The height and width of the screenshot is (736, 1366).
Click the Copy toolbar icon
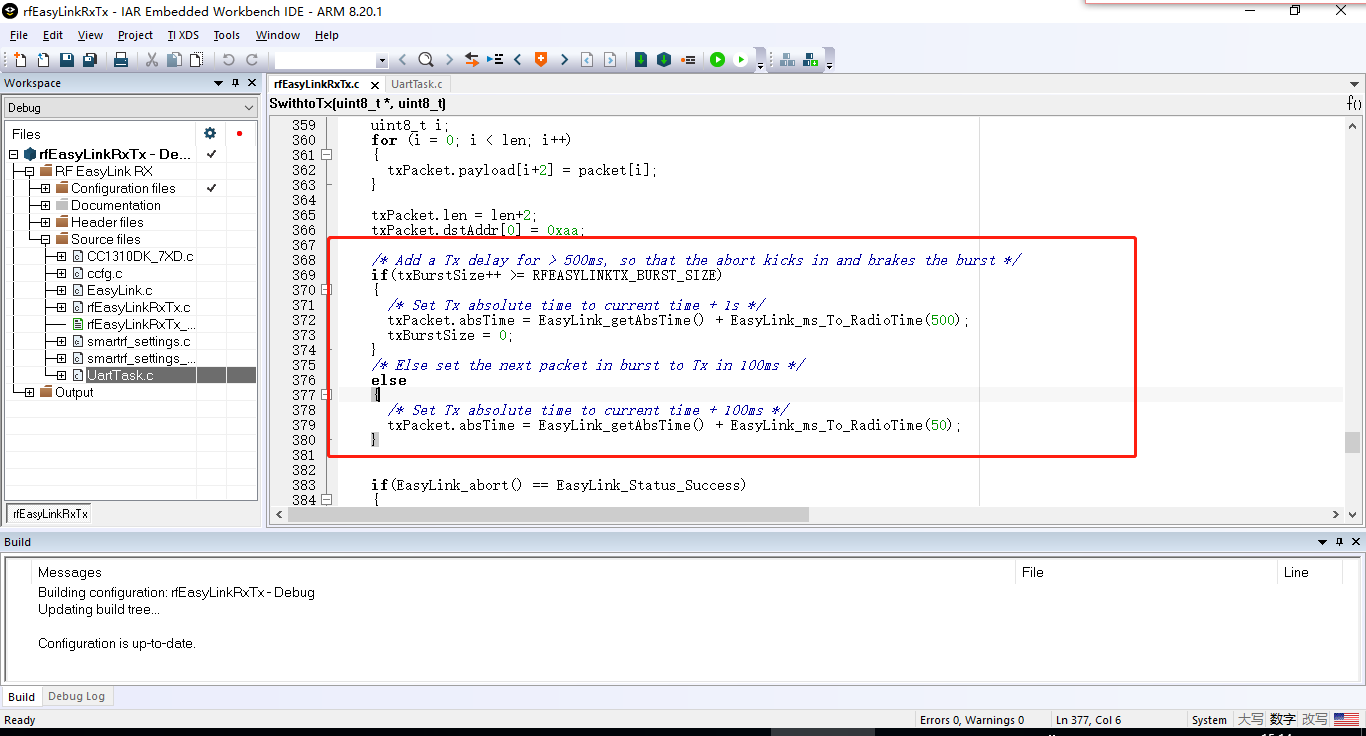174,60
